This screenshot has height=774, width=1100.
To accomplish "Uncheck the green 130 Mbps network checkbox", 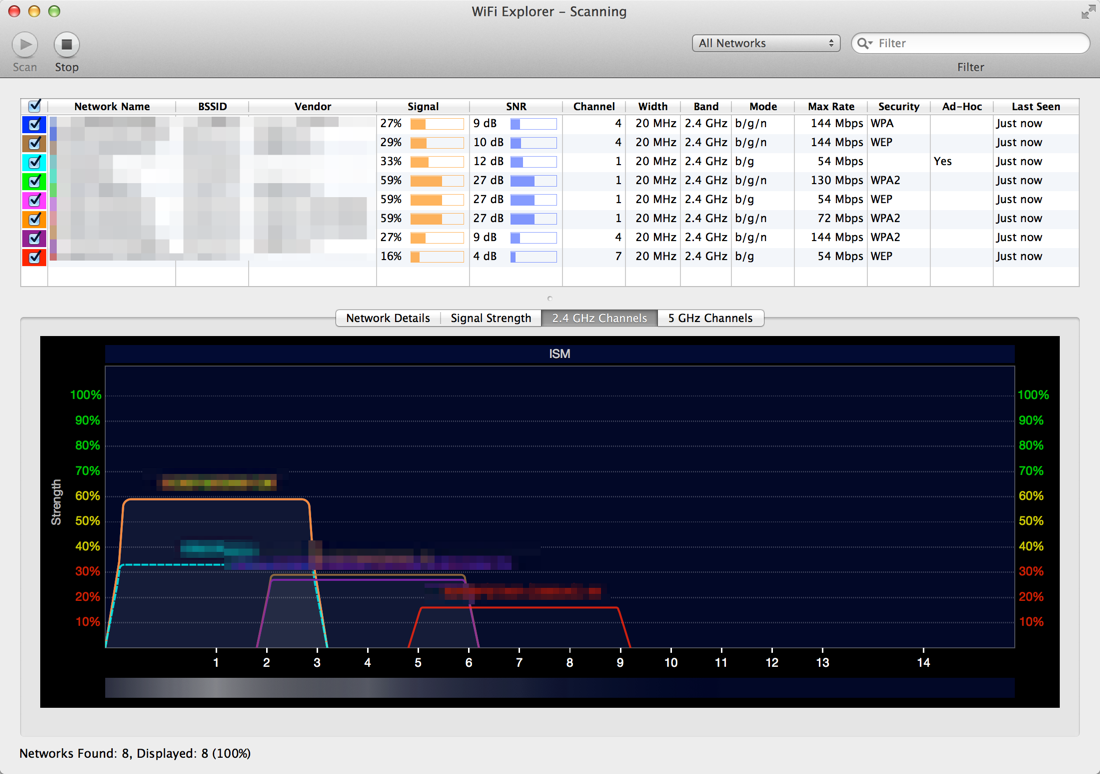I will (34, 181).
